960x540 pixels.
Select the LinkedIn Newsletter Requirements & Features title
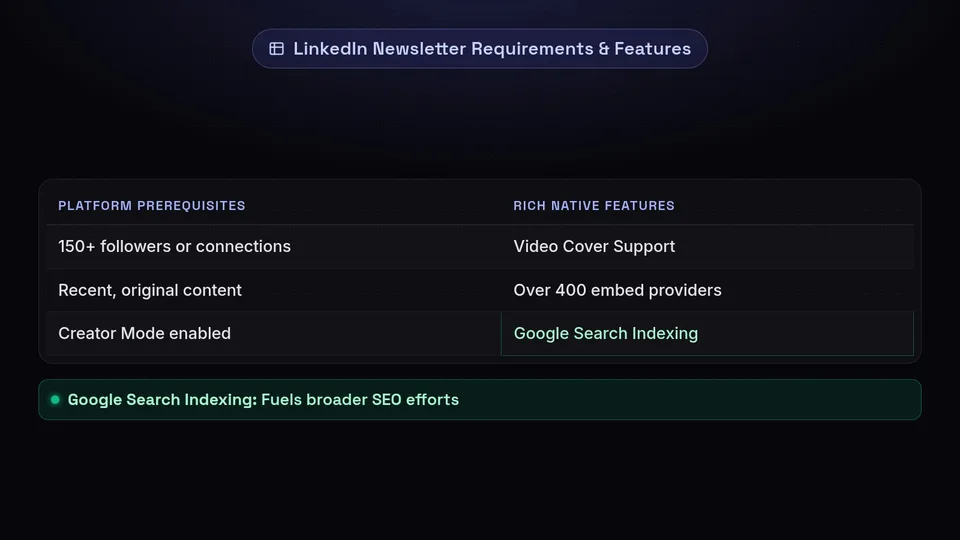click(x=492, y=48)
